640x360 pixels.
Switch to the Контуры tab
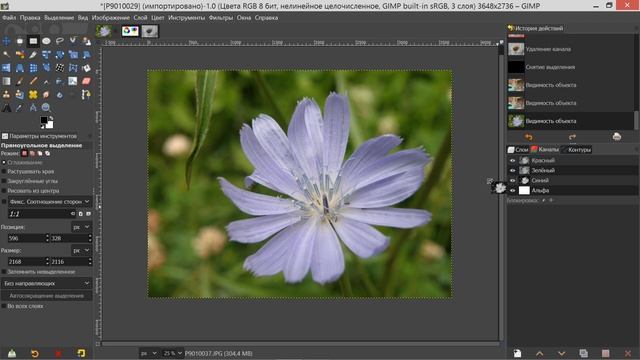pyautogui.click(x=576, y=150)
